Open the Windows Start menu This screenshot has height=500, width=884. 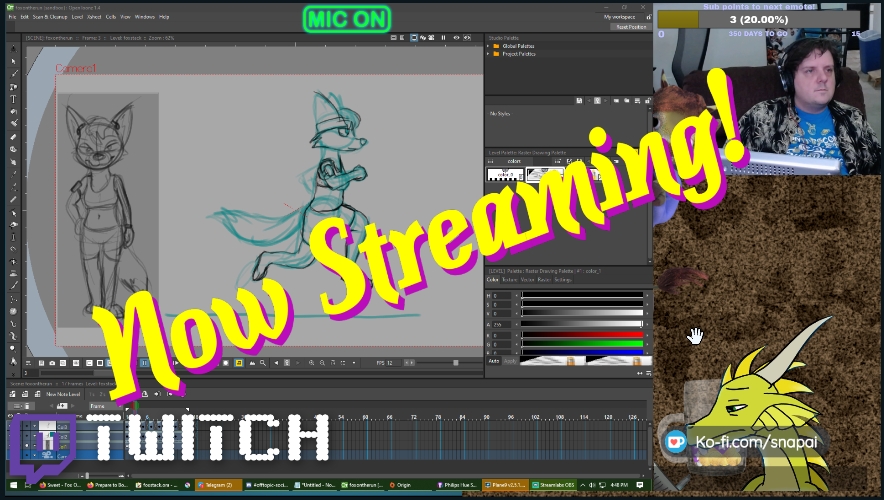click(14, 485)
